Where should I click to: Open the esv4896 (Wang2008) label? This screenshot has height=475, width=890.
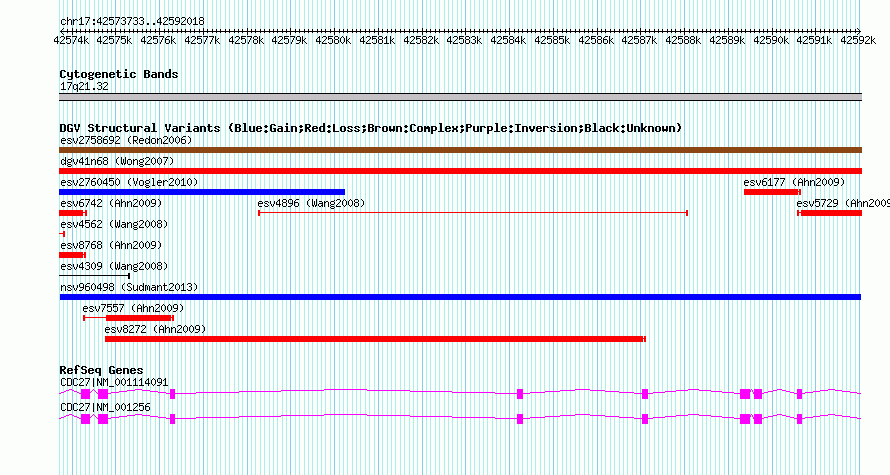(311, 203)
